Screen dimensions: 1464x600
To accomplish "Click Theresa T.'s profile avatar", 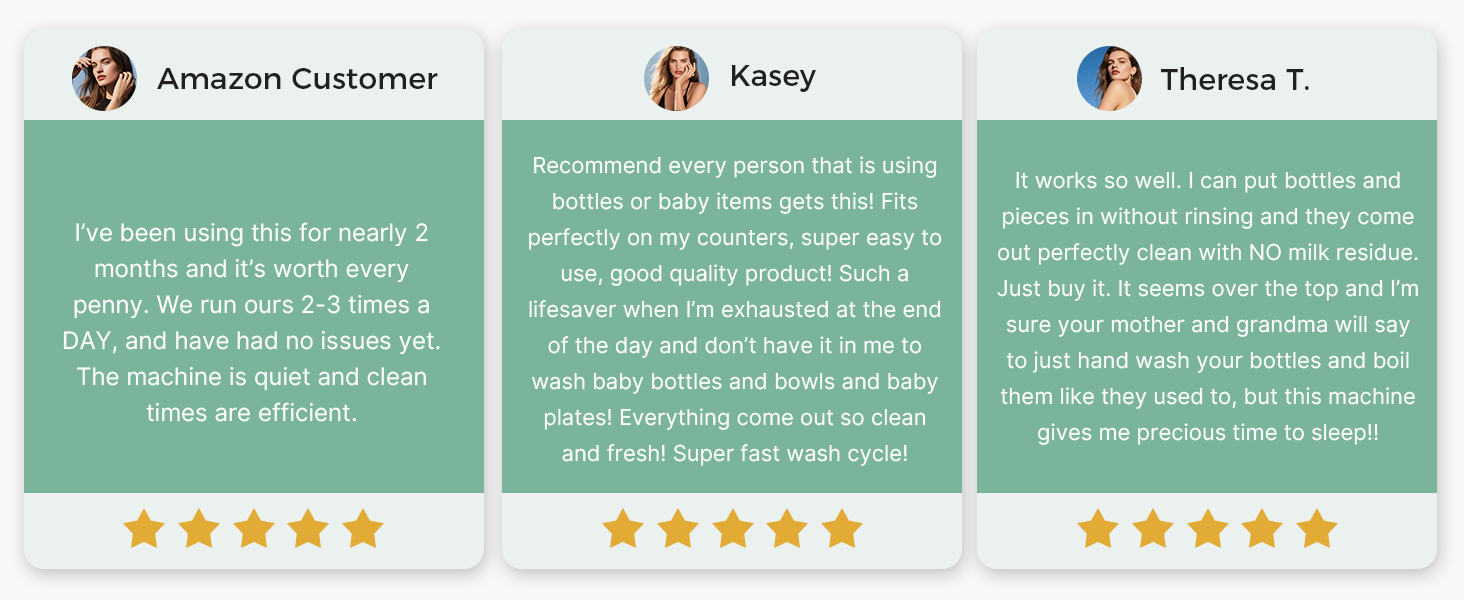I will click(1109, 78).
